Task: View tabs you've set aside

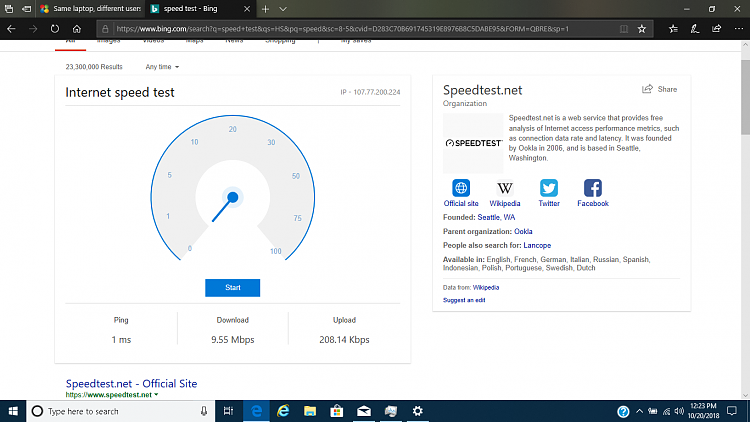Action: coord(9,9)
